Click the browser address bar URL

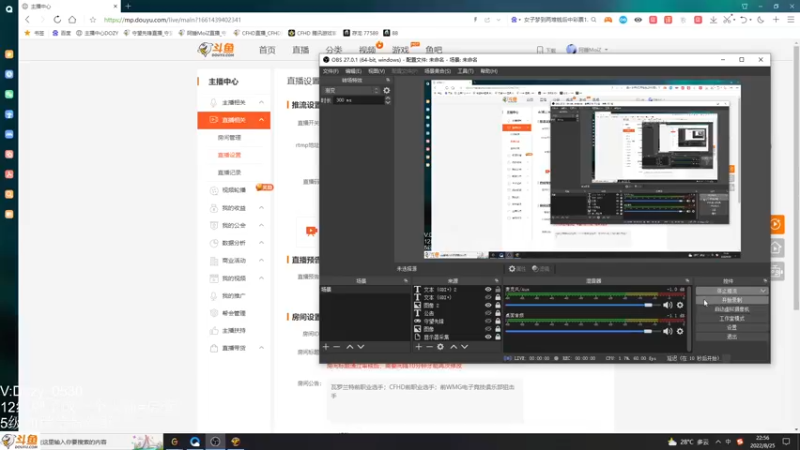pos(172,20)
